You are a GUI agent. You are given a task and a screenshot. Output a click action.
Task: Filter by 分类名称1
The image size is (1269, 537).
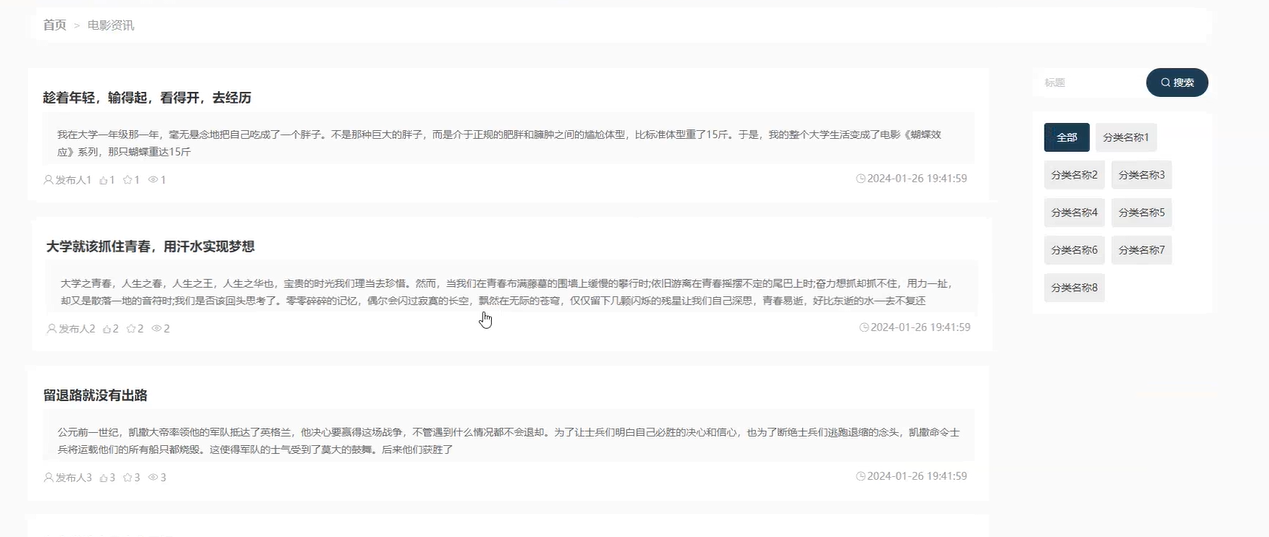pyautogui.click(x=1126, y=138)
